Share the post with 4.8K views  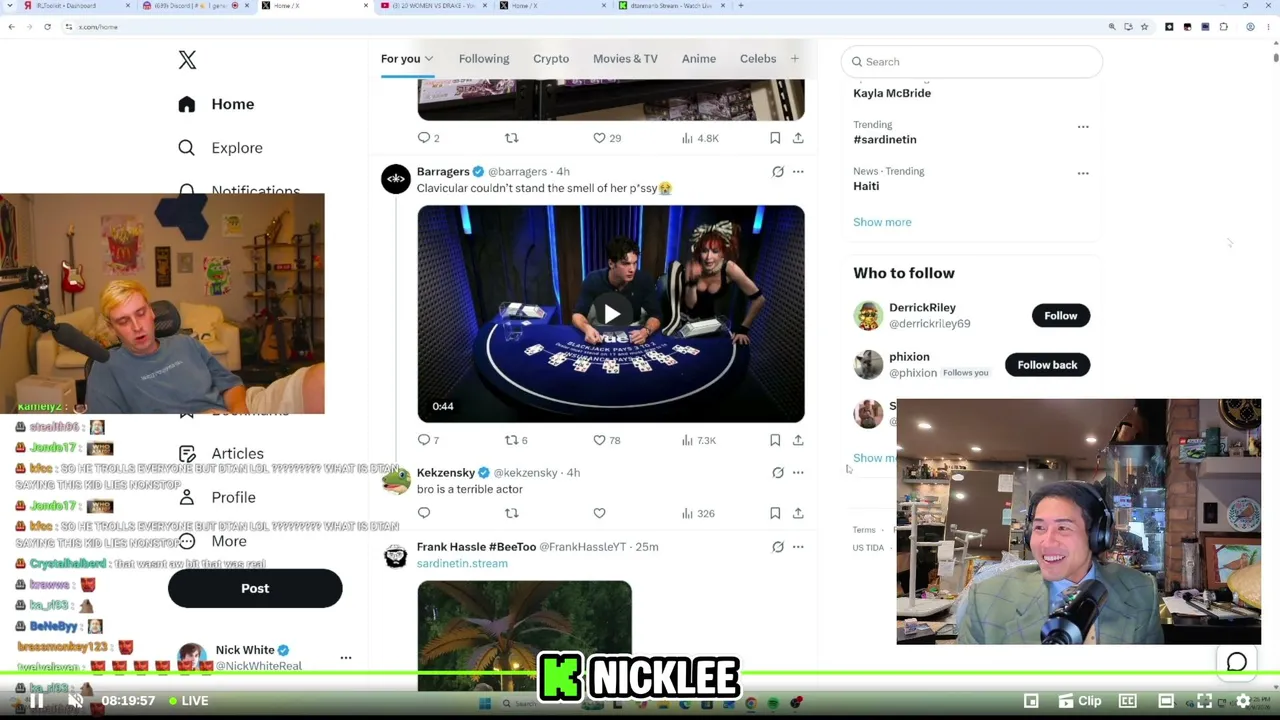pos(798,138)
